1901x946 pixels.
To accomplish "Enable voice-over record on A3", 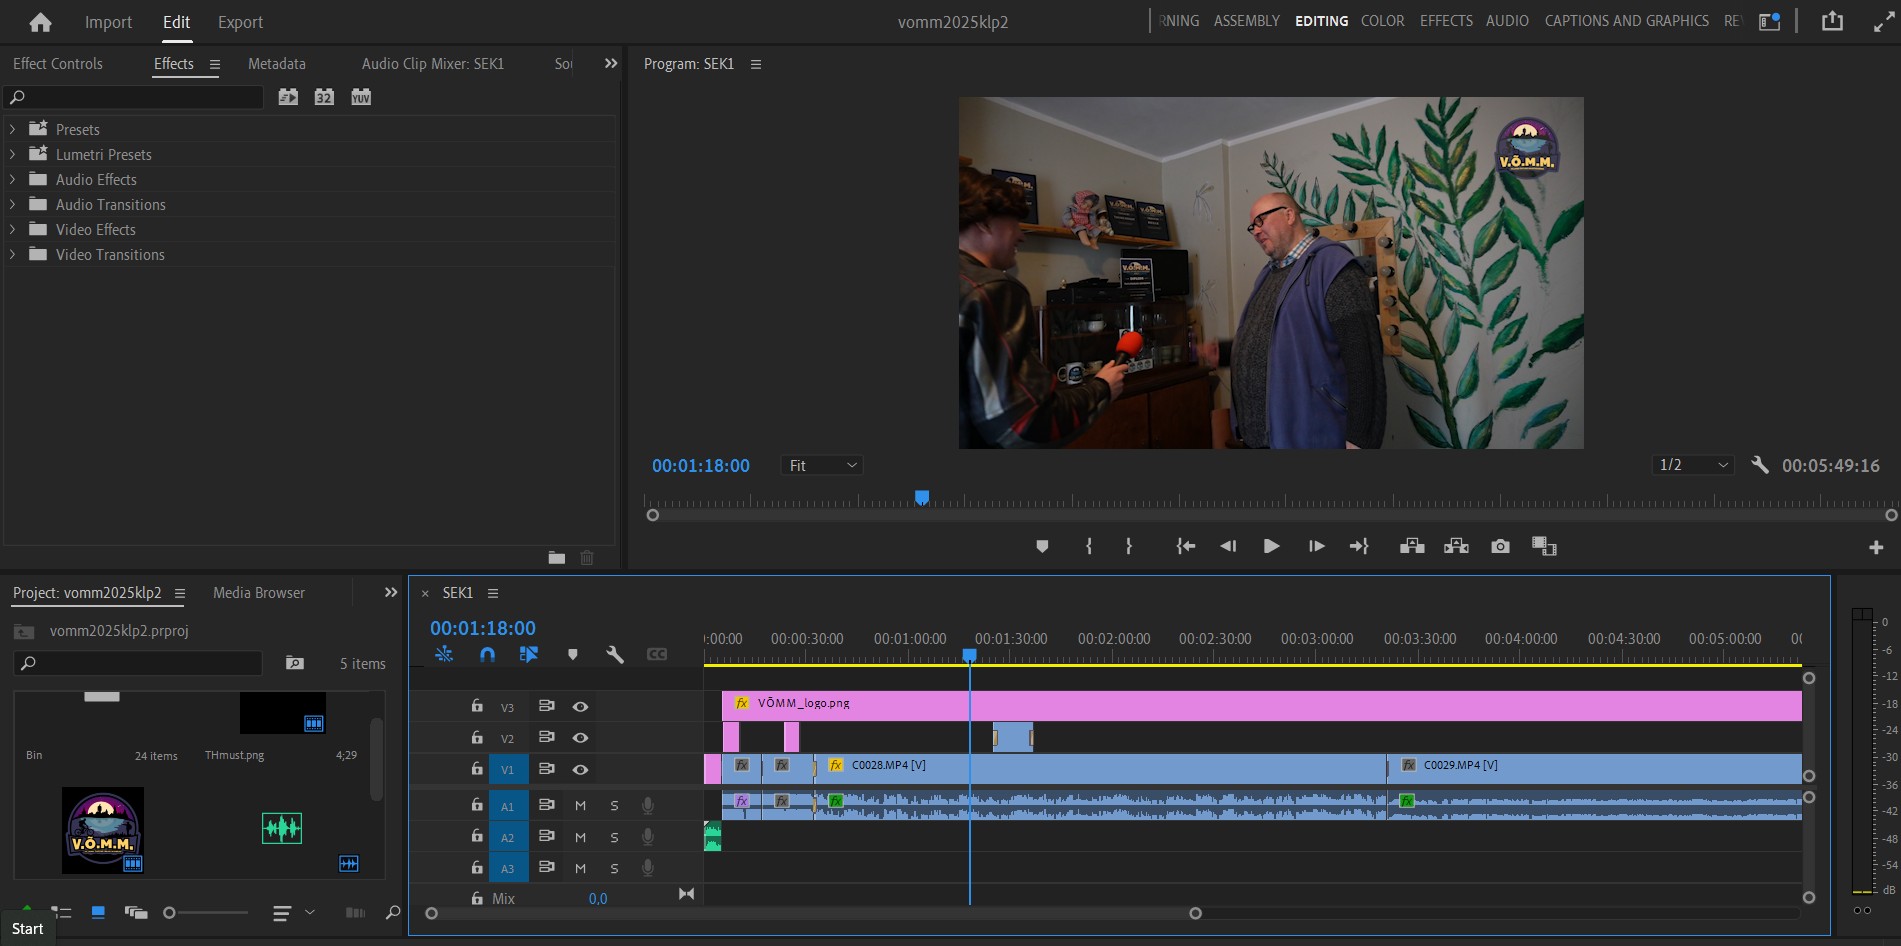I will (648, 868).
